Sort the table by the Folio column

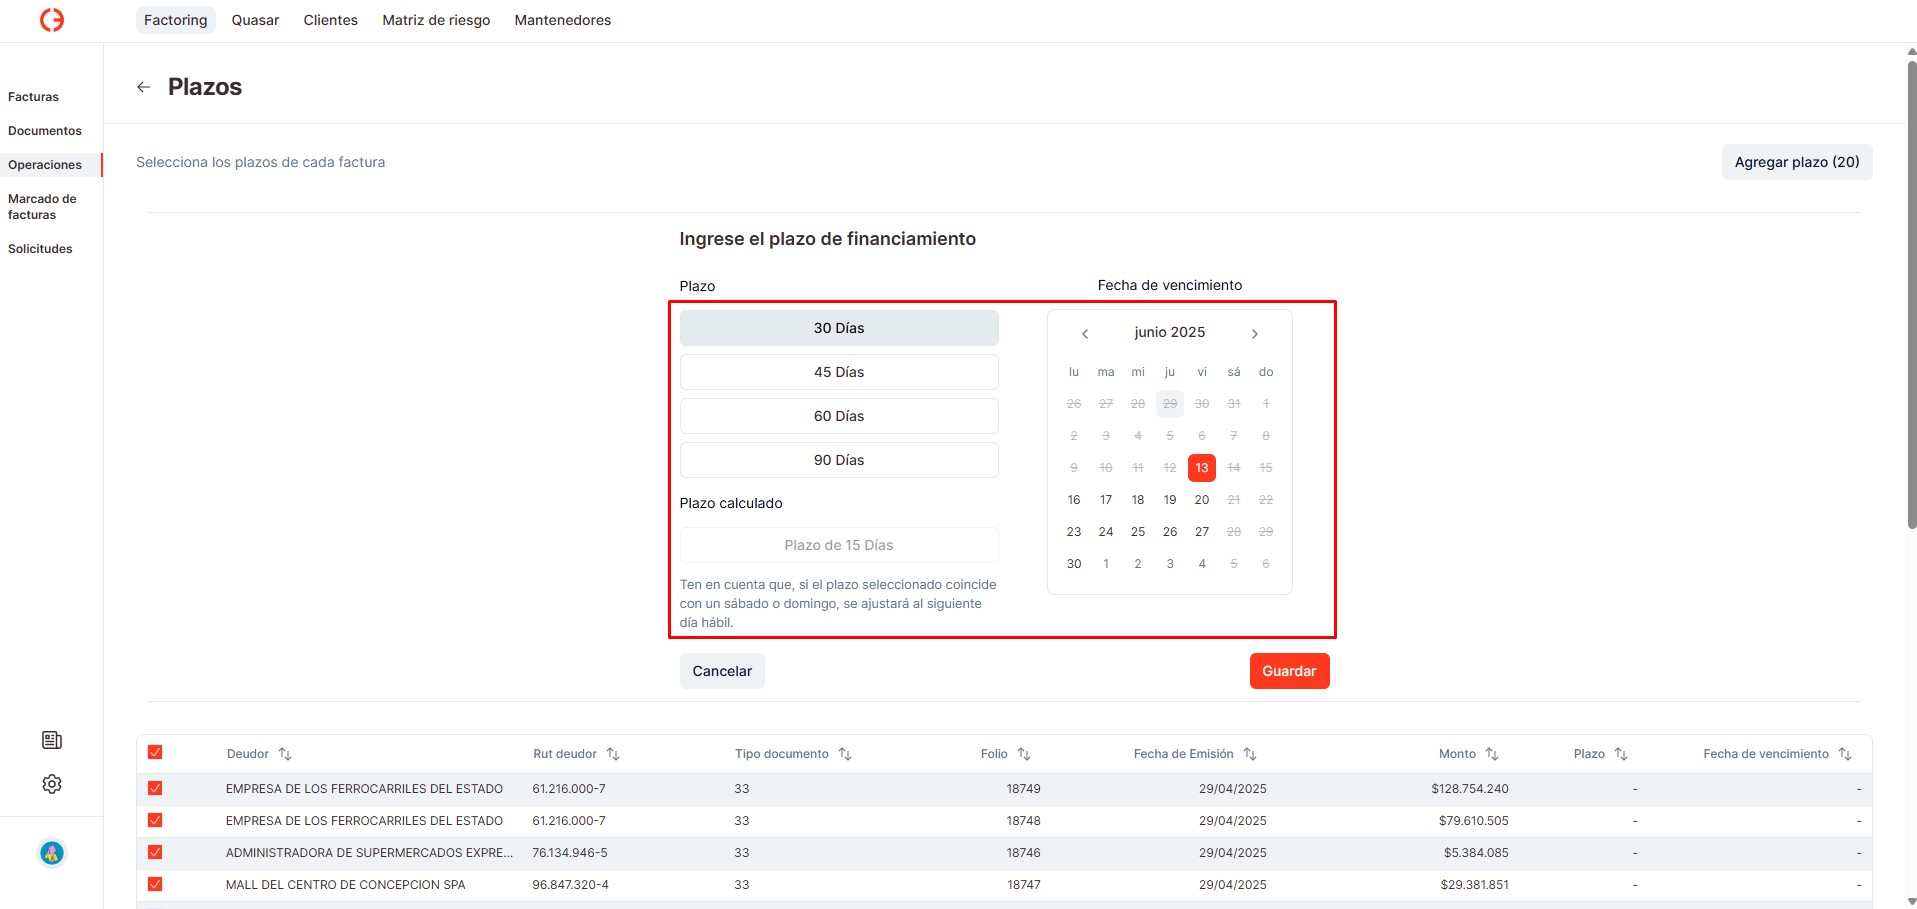click(1023, 754)
